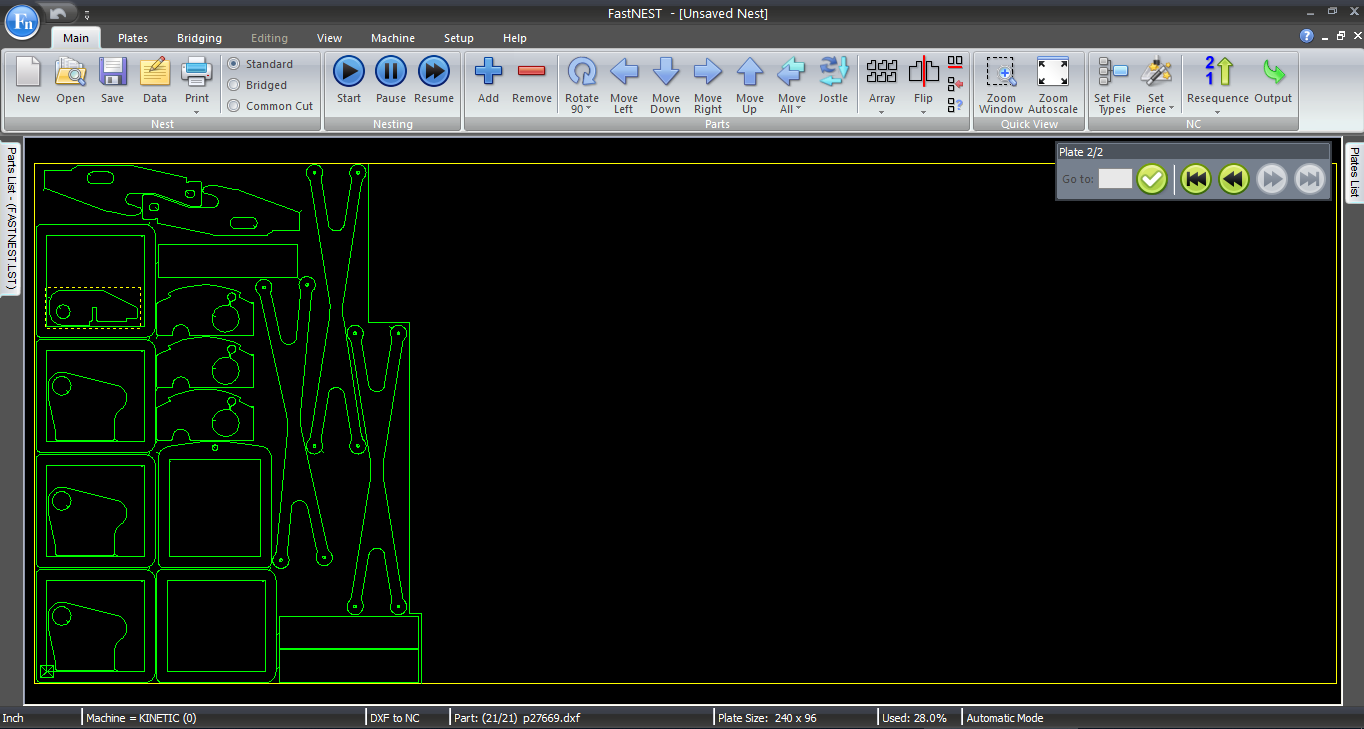Click the small parts icon with question mark
The width and height of the screenshot is (1364, 729).
(x=955, y=104)
